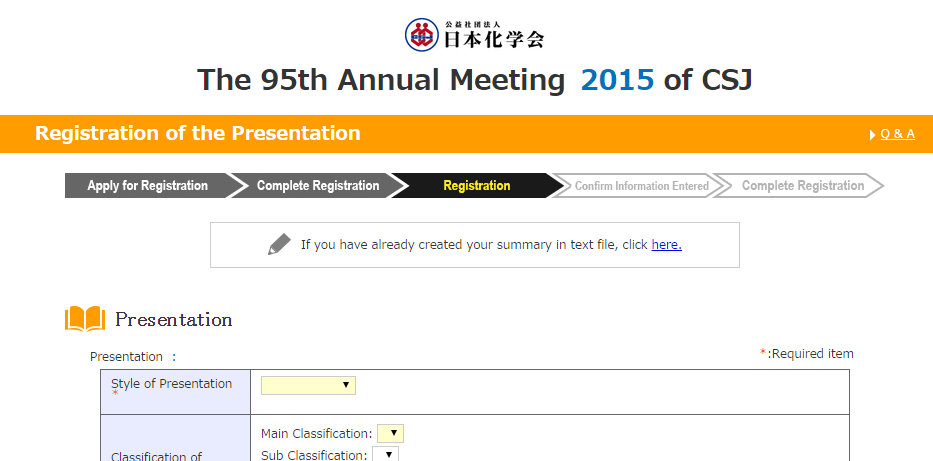Click the 95th Annual Meeting title
This screenshot has height=461, width=933.
point(474,80)
